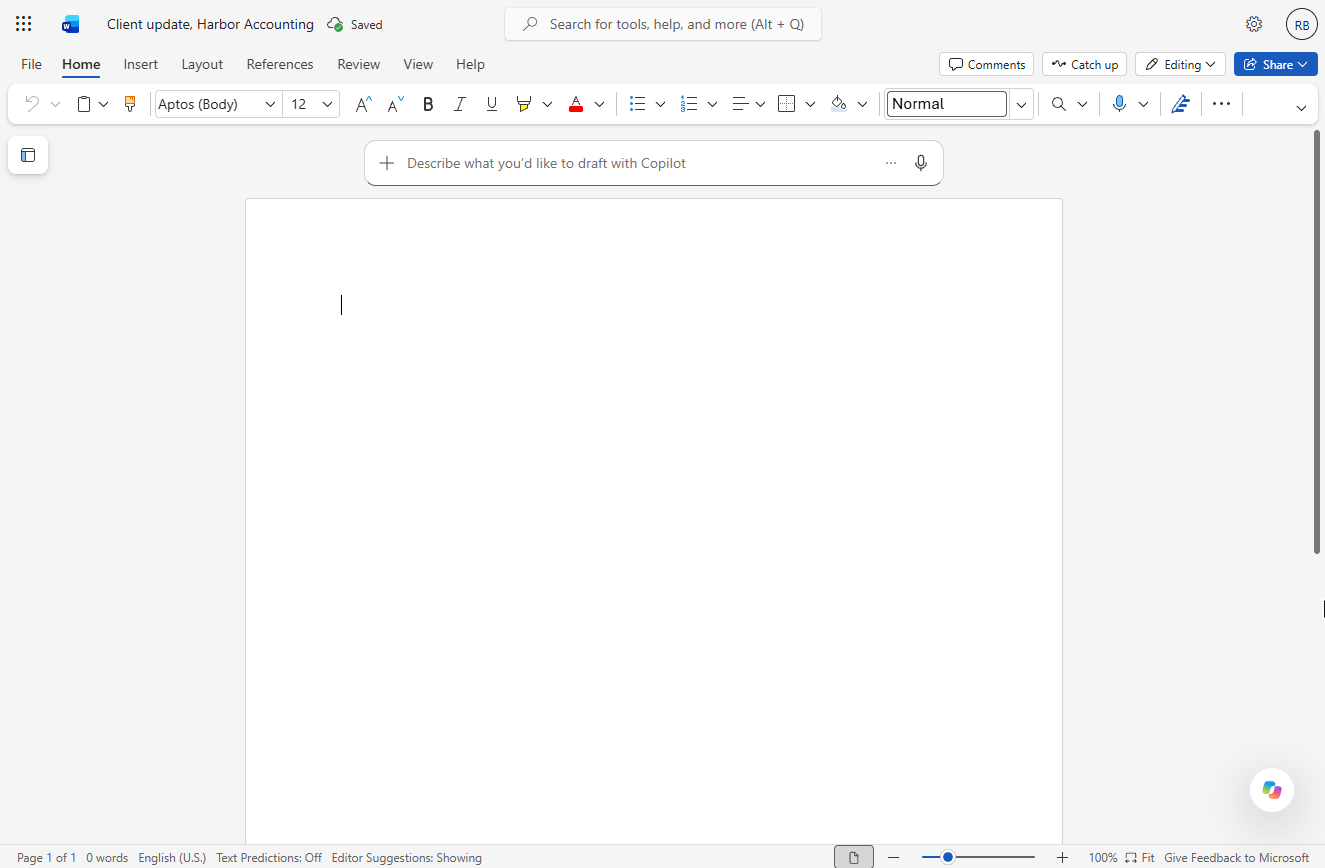Click Increase Font Size icon
The height and width of the screenshot is (868, 1325).
click(364, 104)
